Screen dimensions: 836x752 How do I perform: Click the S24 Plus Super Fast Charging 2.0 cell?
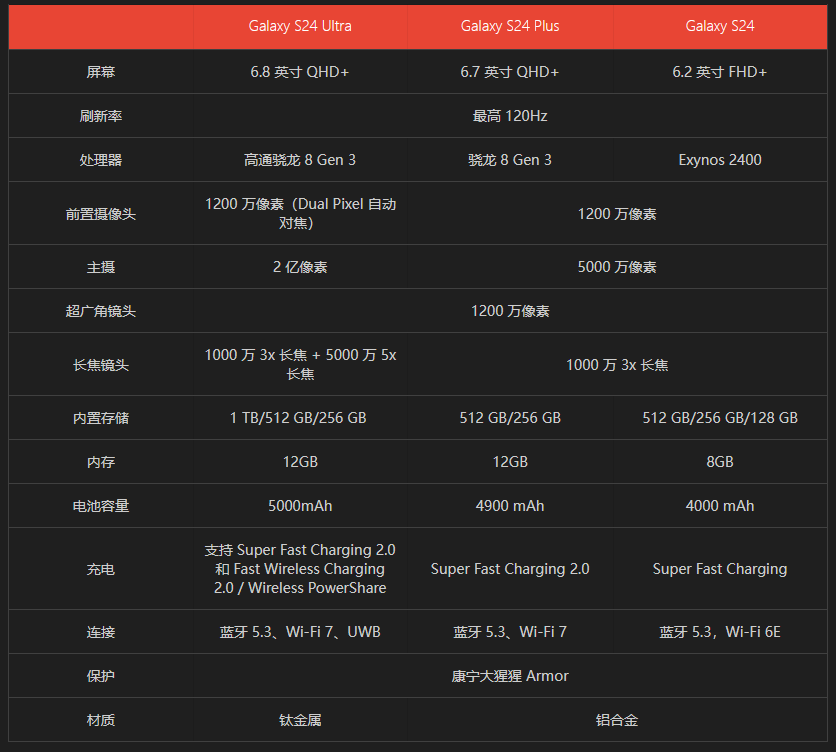[x=510, y=569]
